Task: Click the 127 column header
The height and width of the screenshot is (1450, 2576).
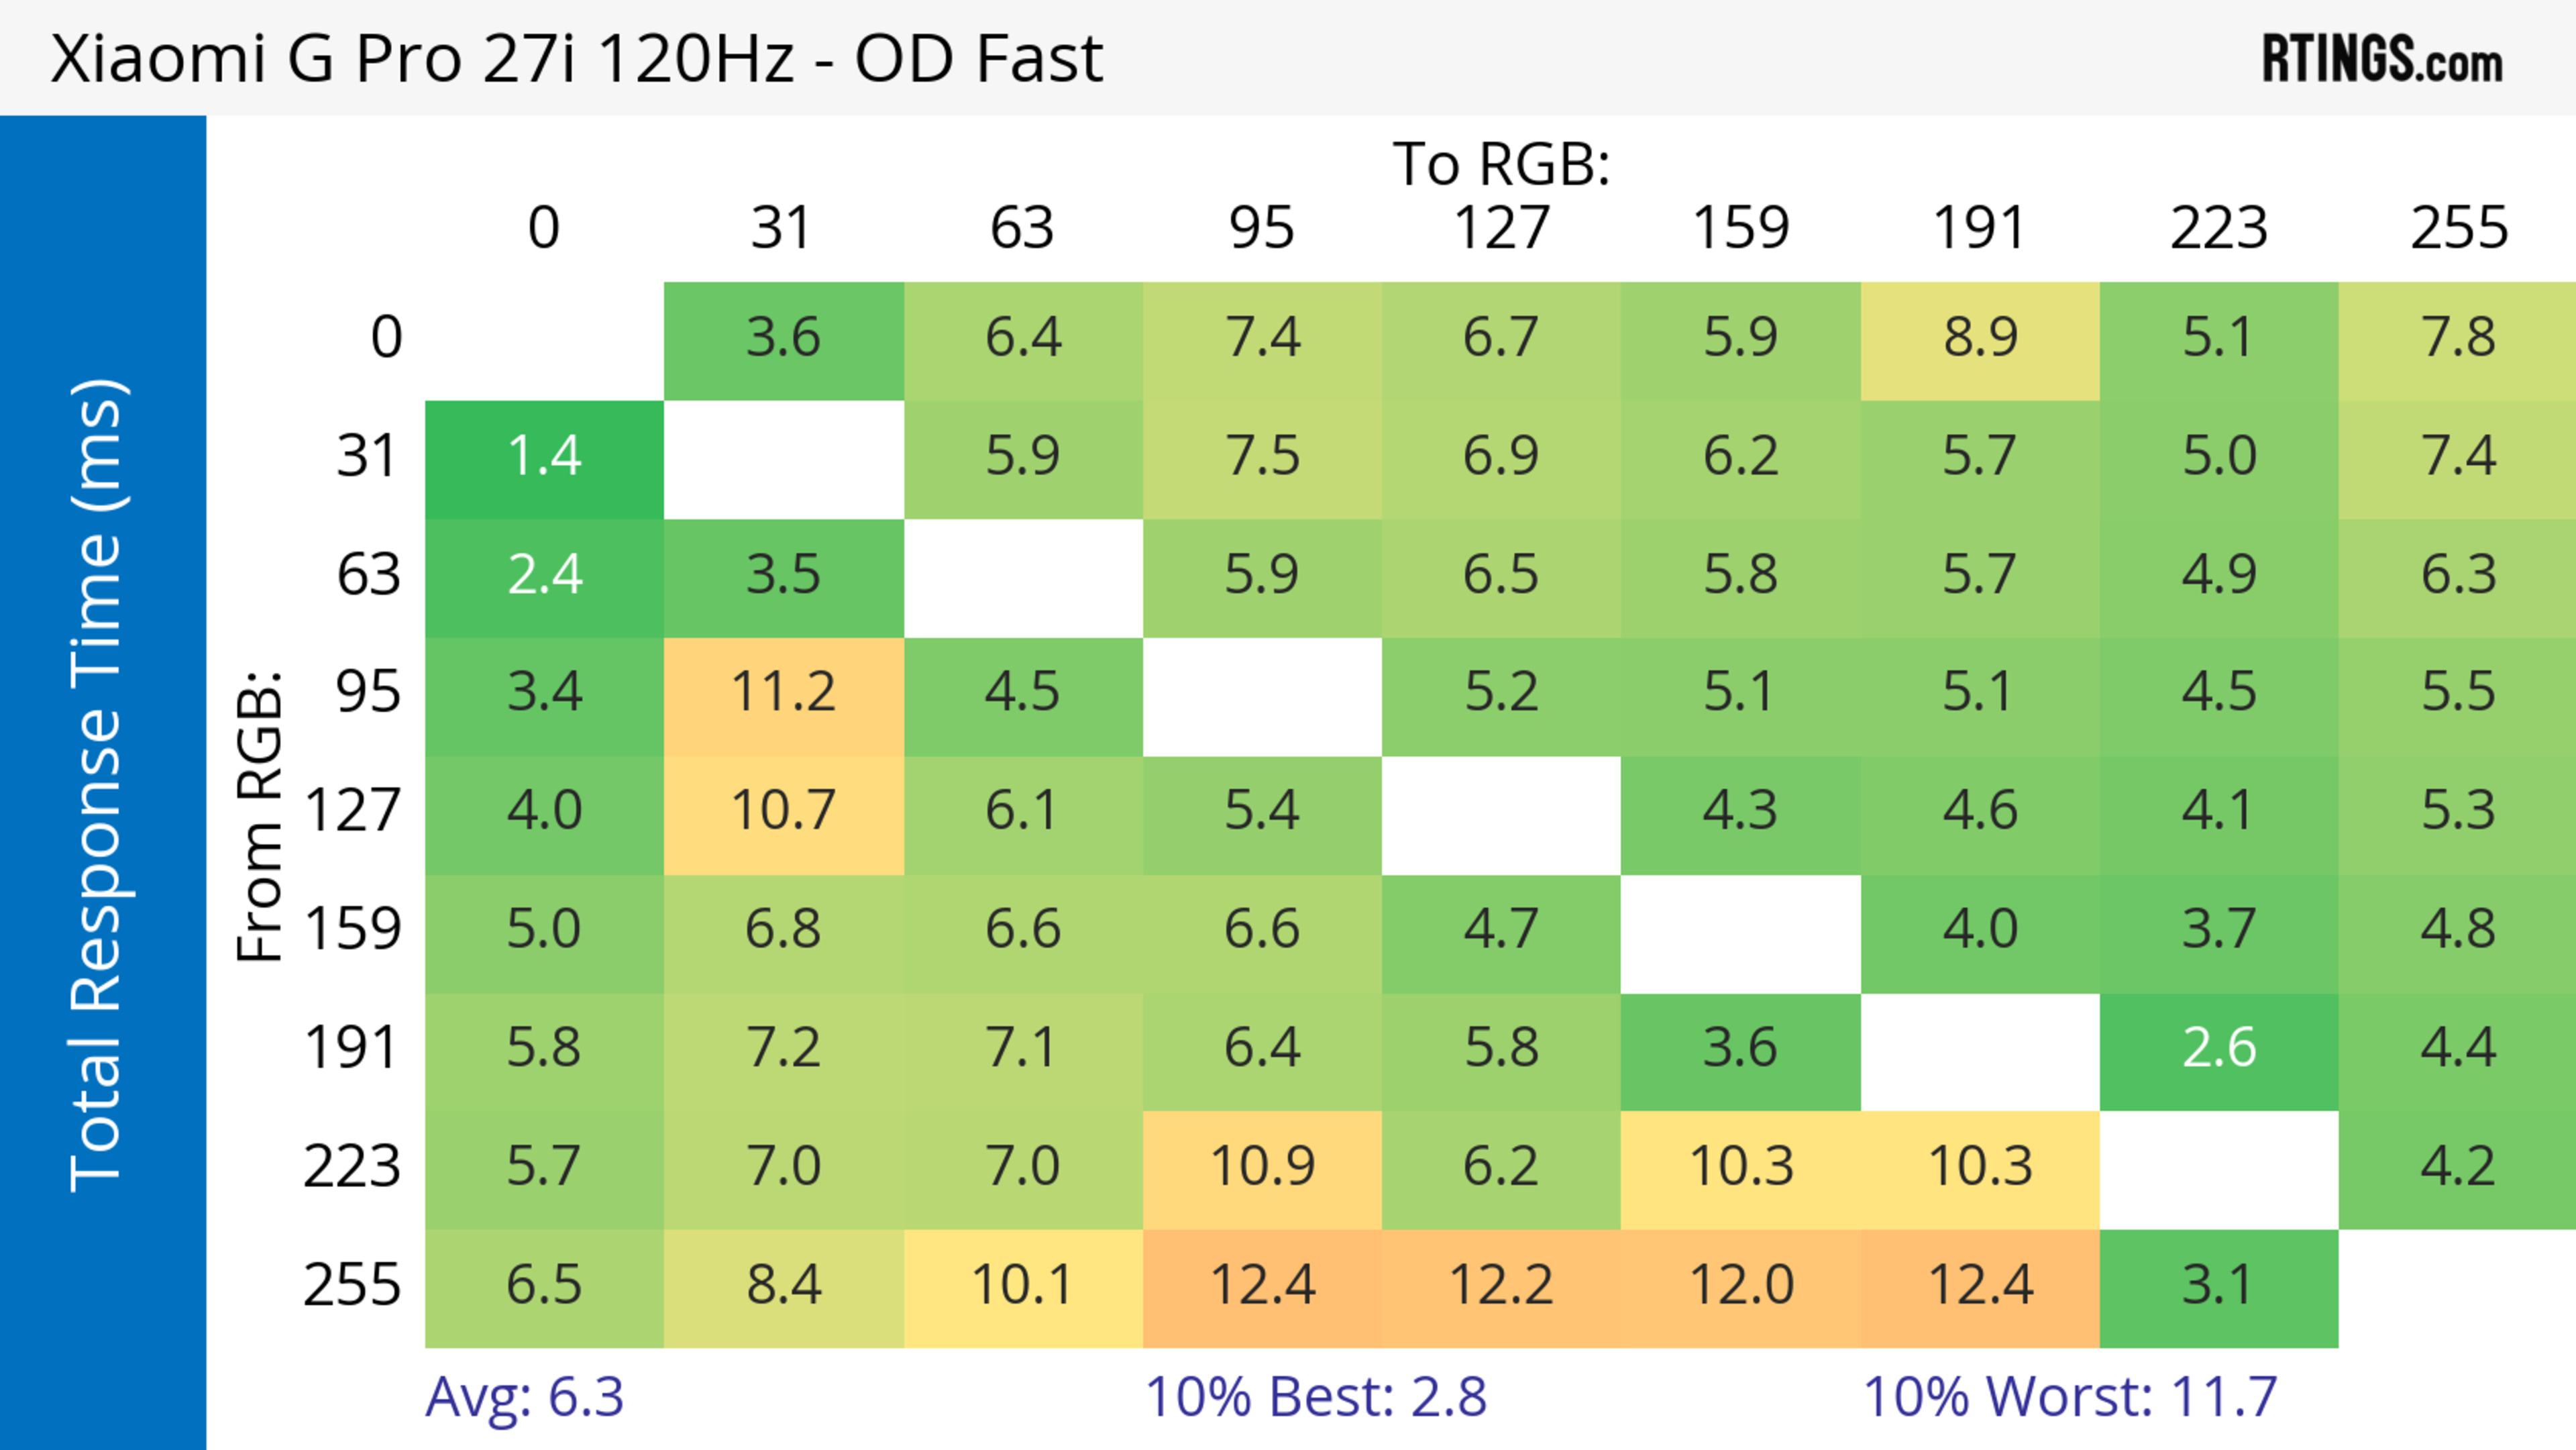Action: point(1501,228)
